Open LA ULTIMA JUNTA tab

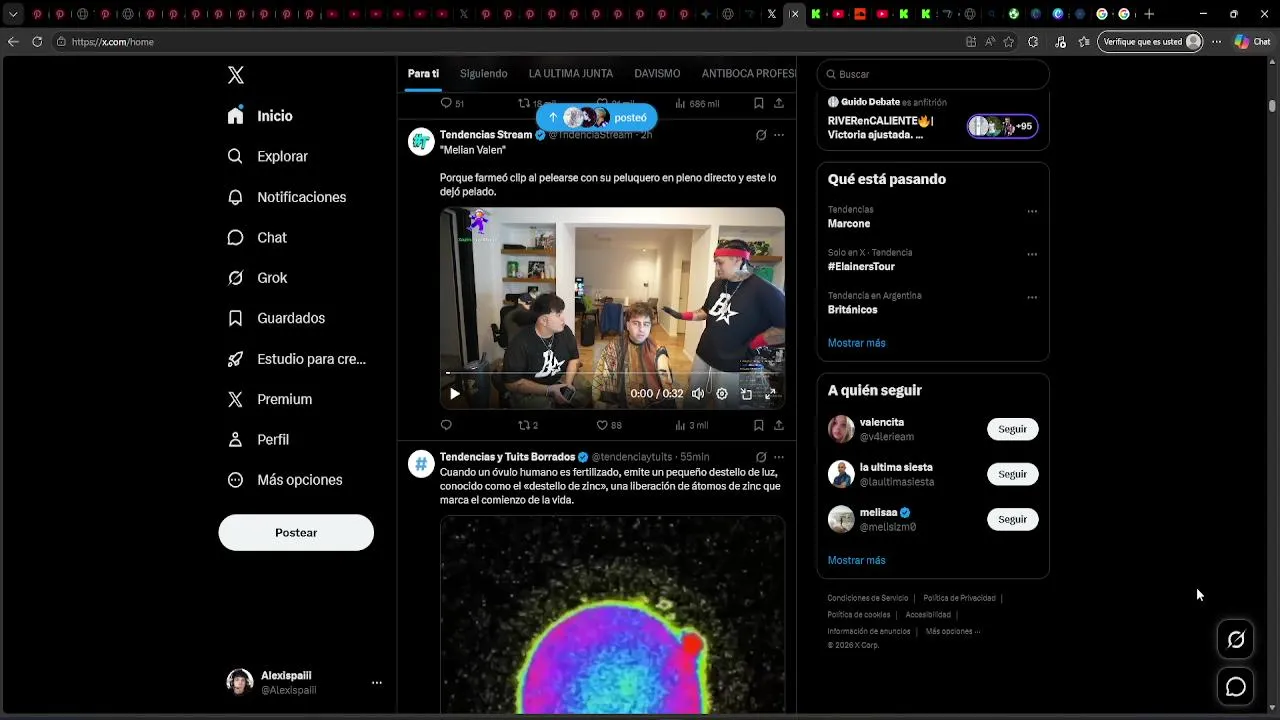[571, 74]
